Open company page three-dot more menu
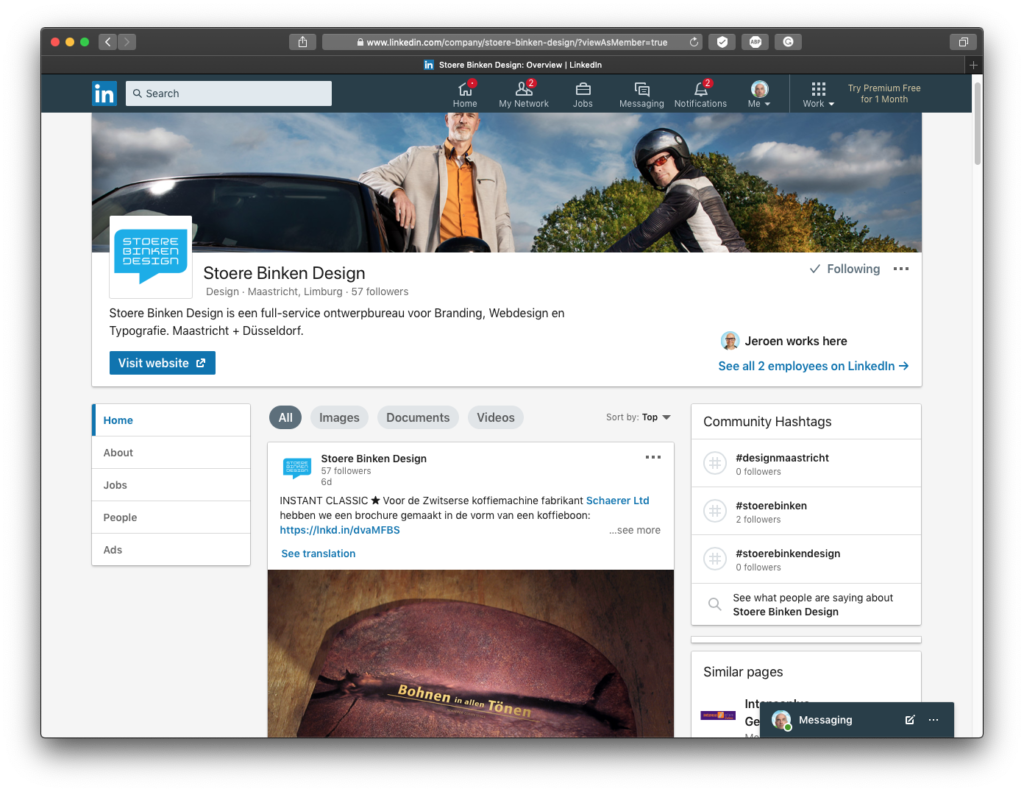The height and width of the screenshot is (792, 1024). [x=901, y=269]
